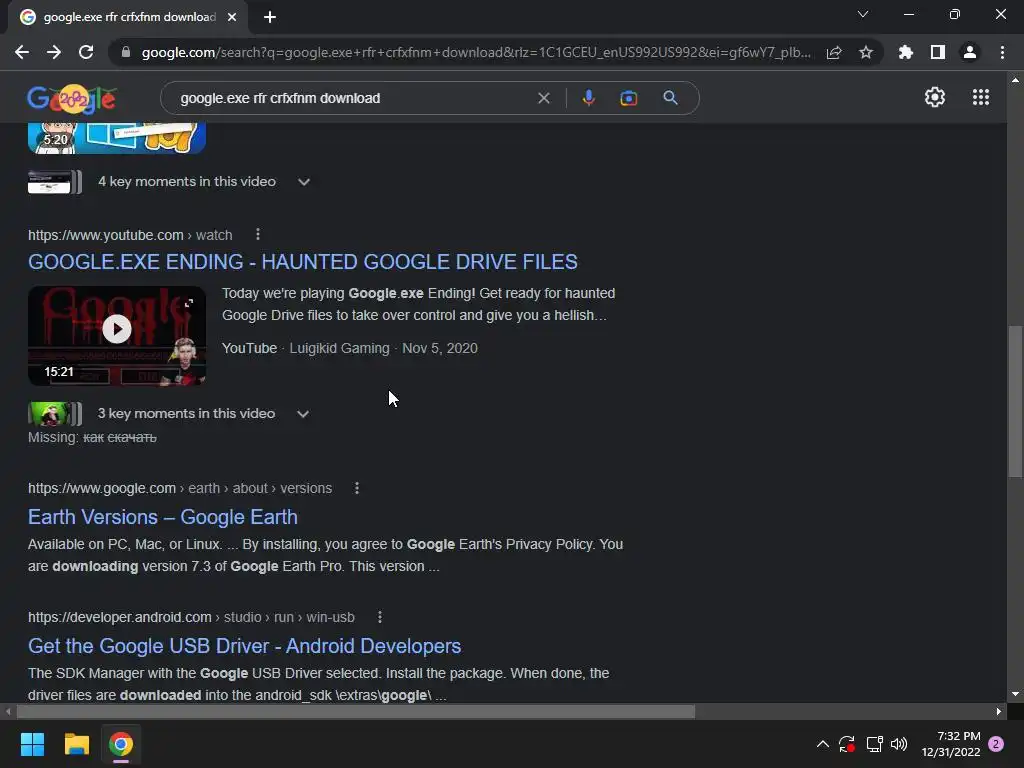Click the browser address bar URL
This screenshot has width=1024, height=768.
[476, 52]
